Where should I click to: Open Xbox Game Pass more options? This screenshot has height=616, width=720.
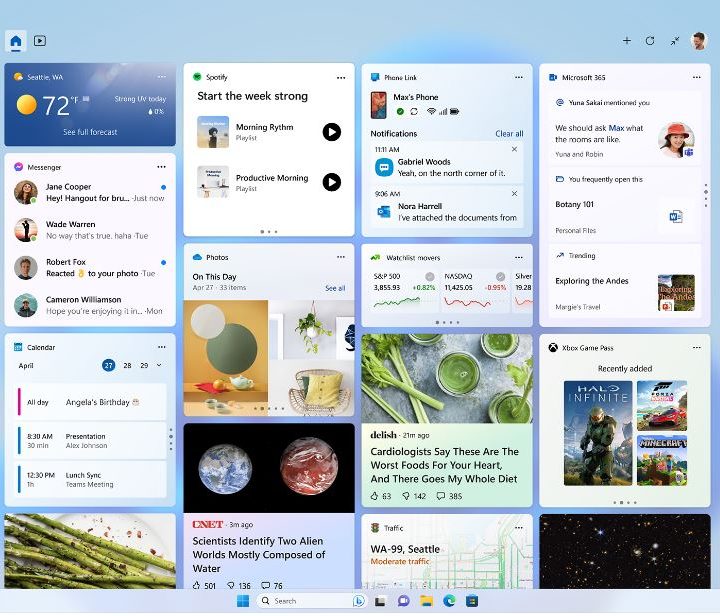(x=697, y=347)
